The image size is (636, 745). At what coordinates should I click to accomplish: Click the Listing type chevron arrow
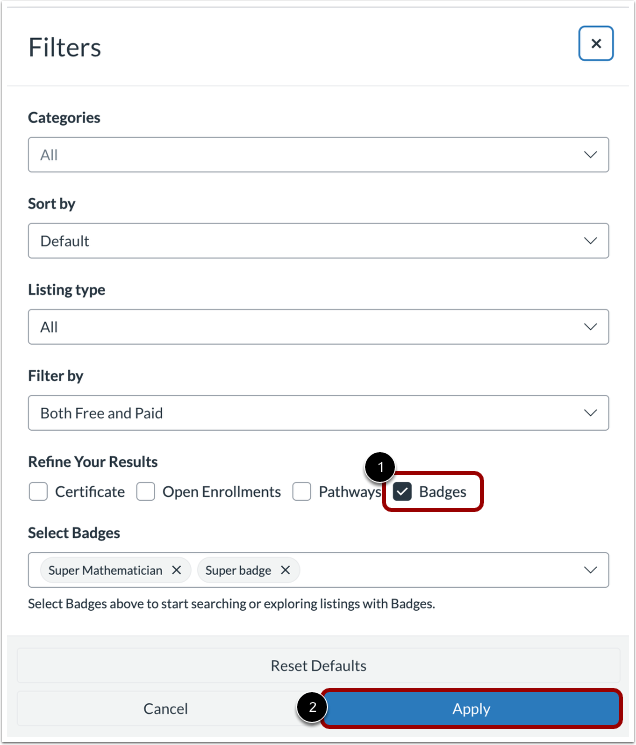point(590,327)
